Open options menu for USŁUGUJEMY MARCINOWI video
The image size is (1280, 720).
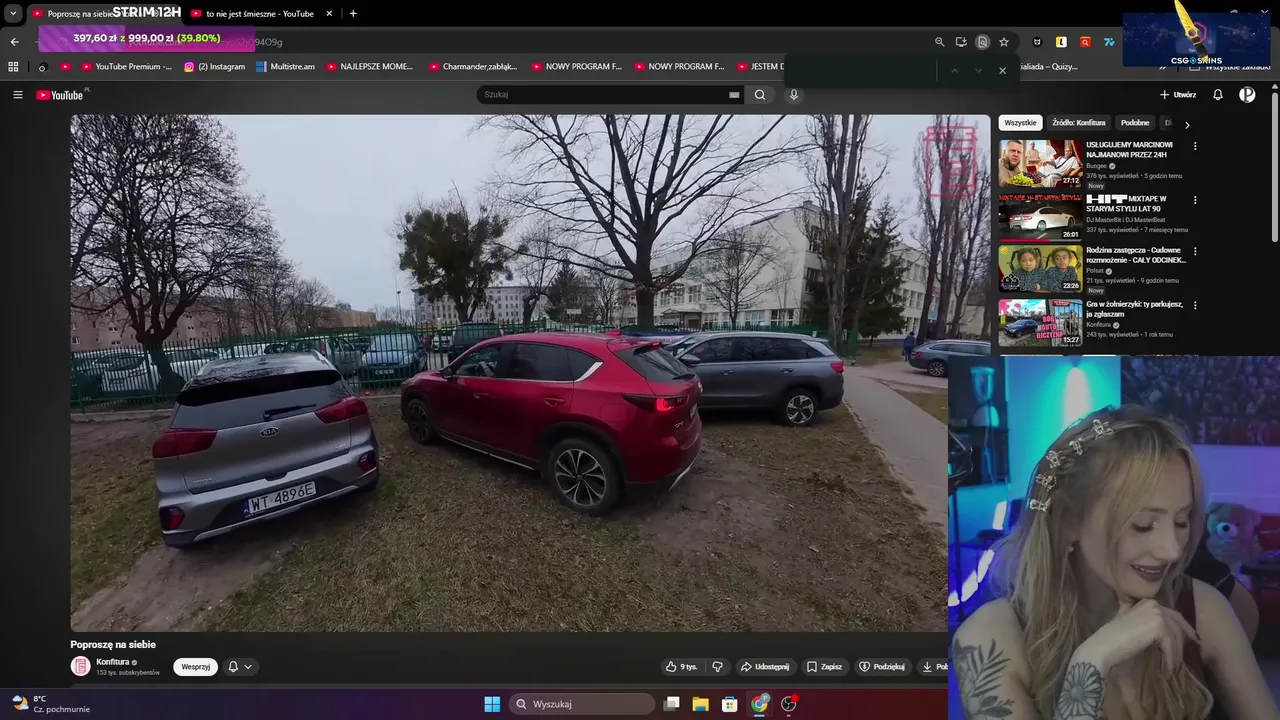click(1195, 146)
